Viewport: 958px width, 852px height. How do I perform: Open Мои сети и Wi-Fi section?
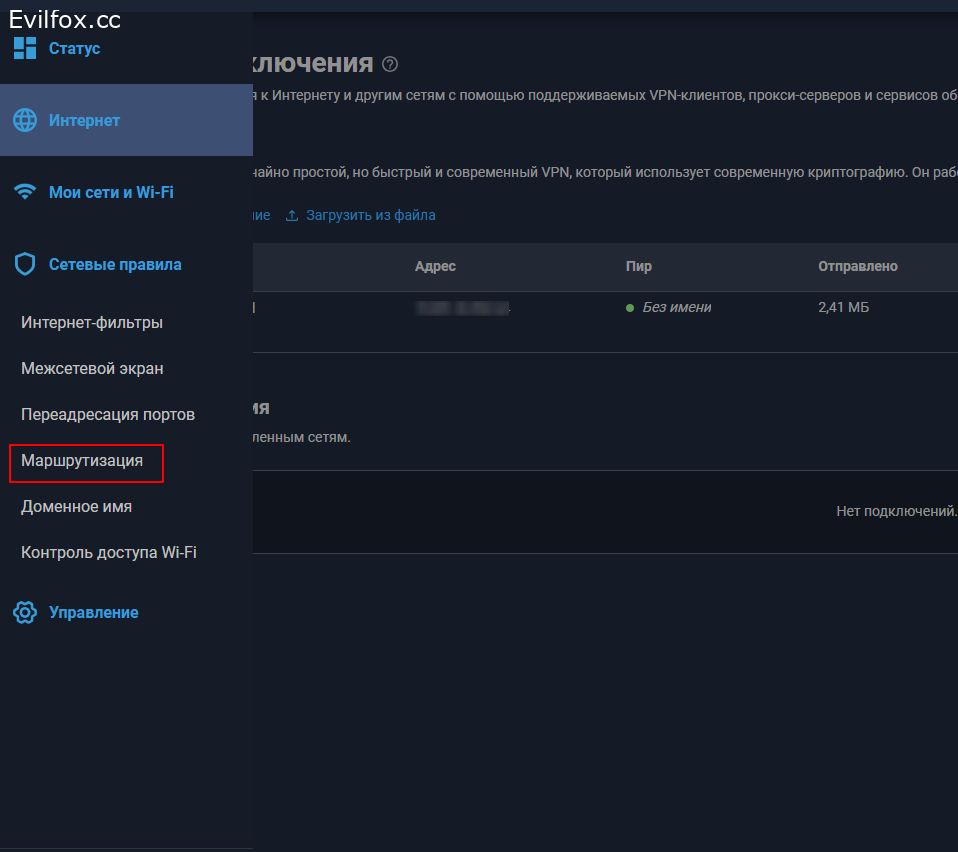pyautogui.click(x=111, y=192)
